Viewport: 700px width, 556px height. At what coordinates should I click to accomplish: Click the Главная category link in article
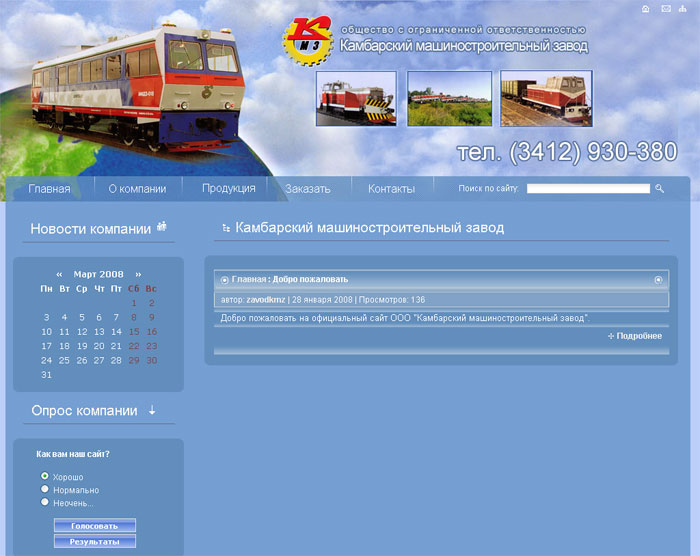pyautogui.click(x=249, y=279)
